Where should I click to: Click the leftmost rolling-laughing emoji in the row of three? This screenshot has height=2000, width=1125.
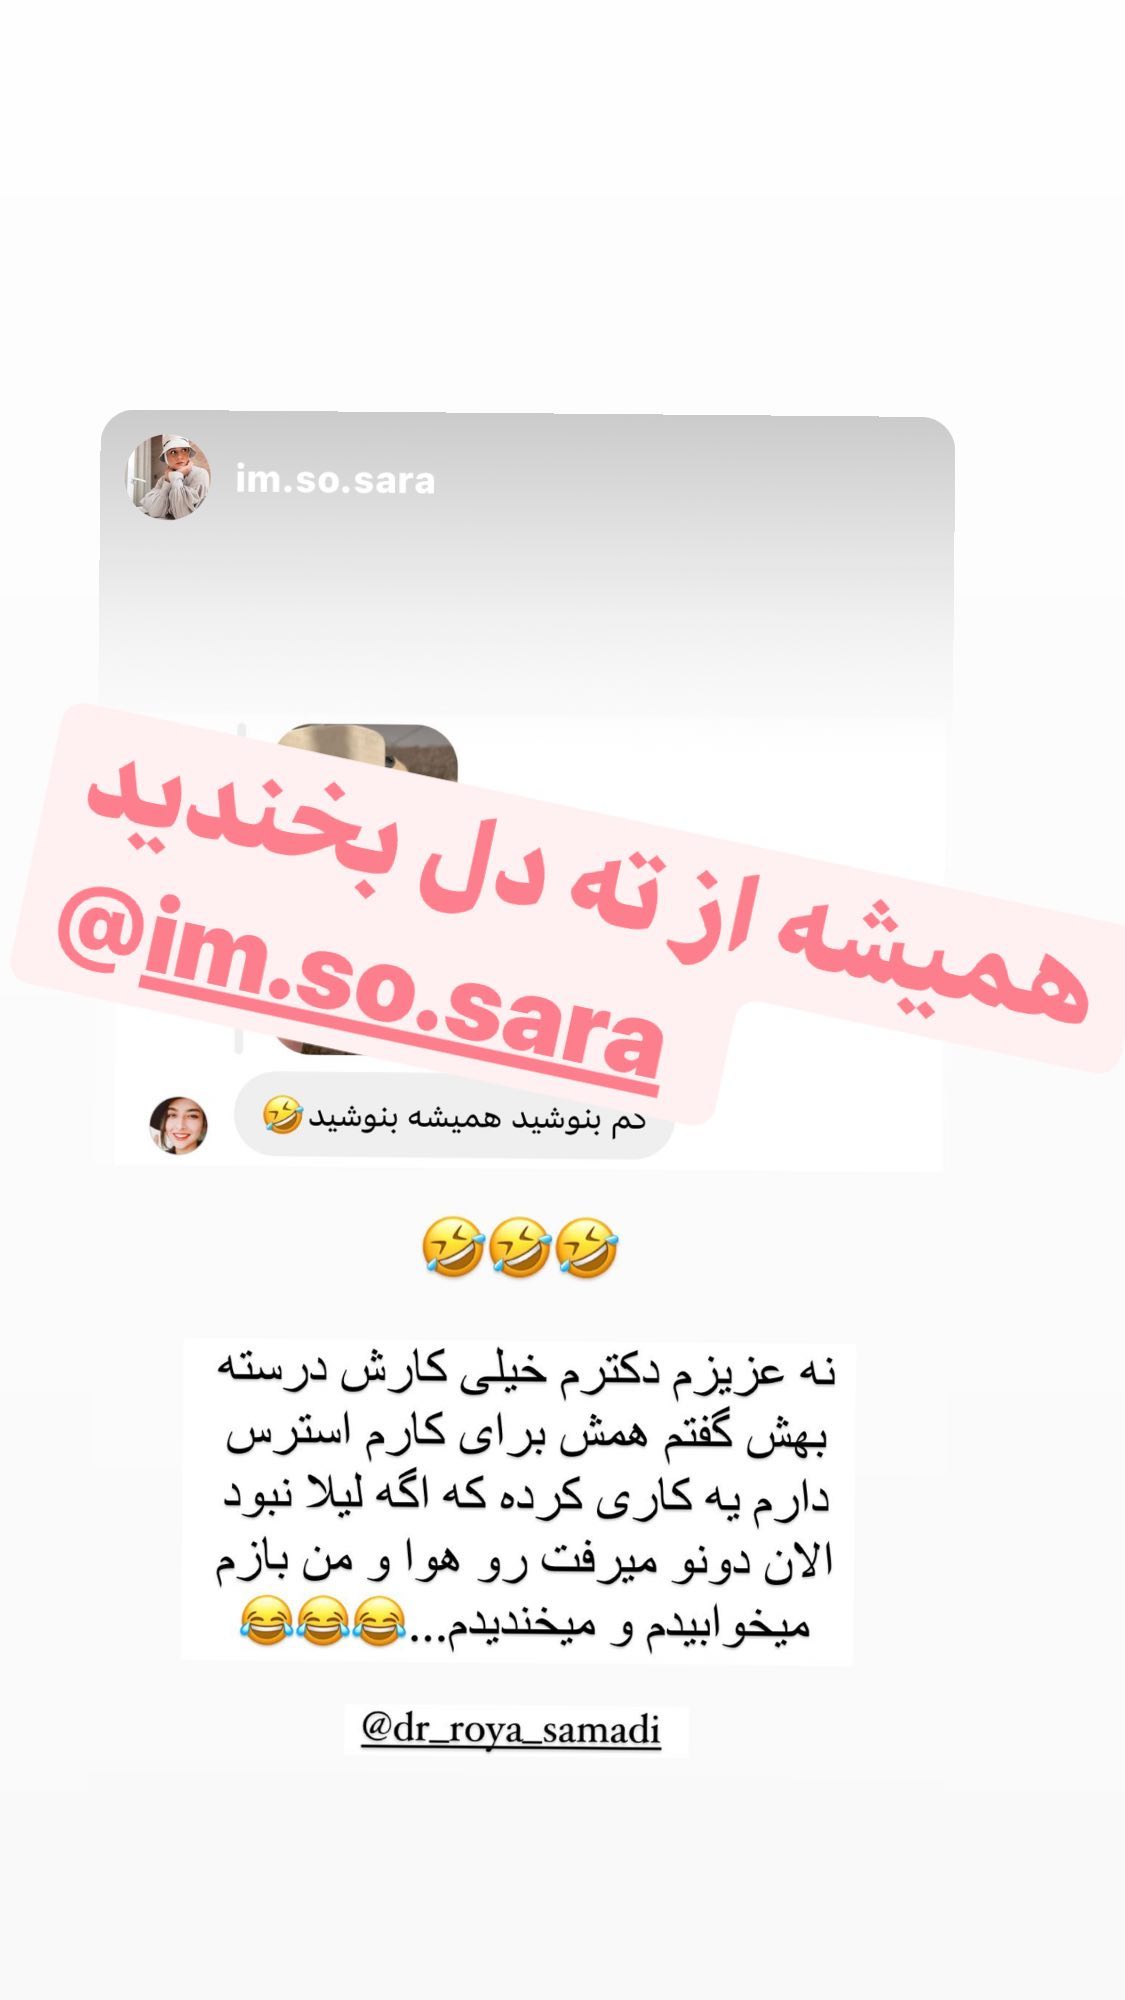[453, 1247]
